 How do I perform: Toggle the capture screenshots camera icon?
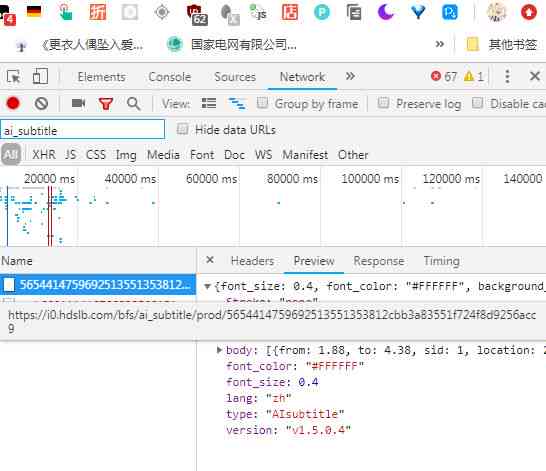click(x=78, y=103)
